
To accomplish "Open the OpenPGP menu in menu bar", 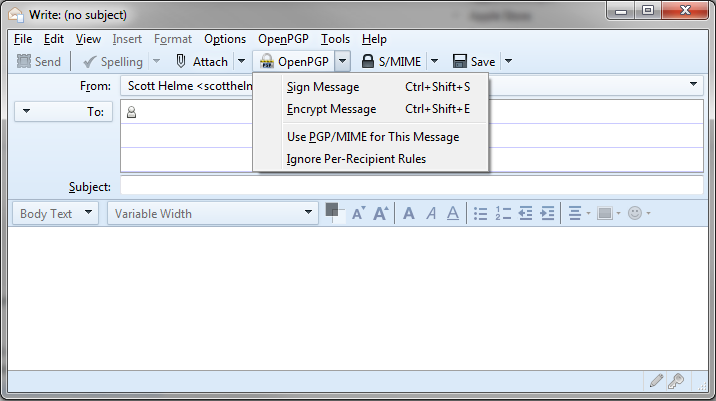I will 283,39.
